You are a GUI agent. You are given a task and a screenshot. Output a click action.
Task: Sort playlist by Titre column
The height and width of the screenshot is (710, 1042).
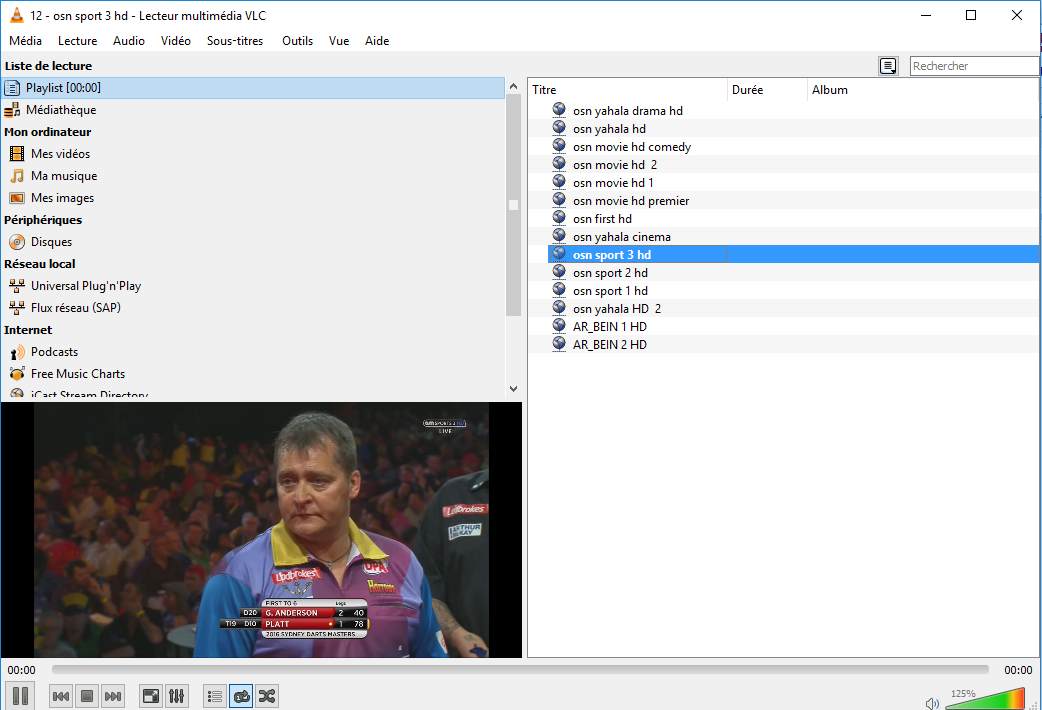coord(628,90)
